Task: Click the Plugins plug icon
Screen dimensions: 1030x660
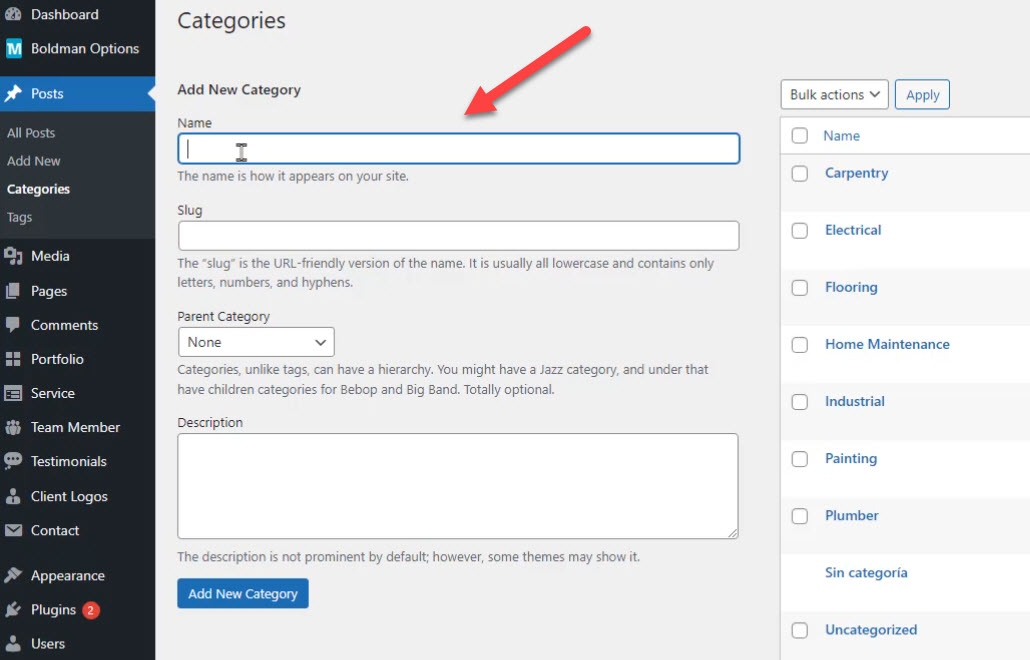Action: (13, 609)
